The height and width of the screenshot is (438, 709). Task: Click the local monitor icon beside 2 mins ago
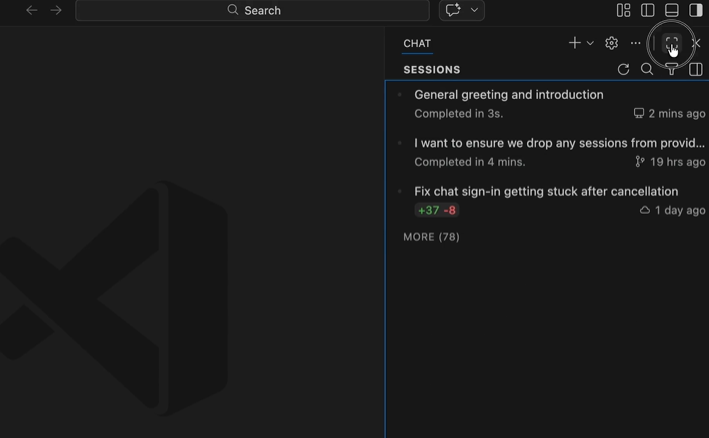coord(638,113)
